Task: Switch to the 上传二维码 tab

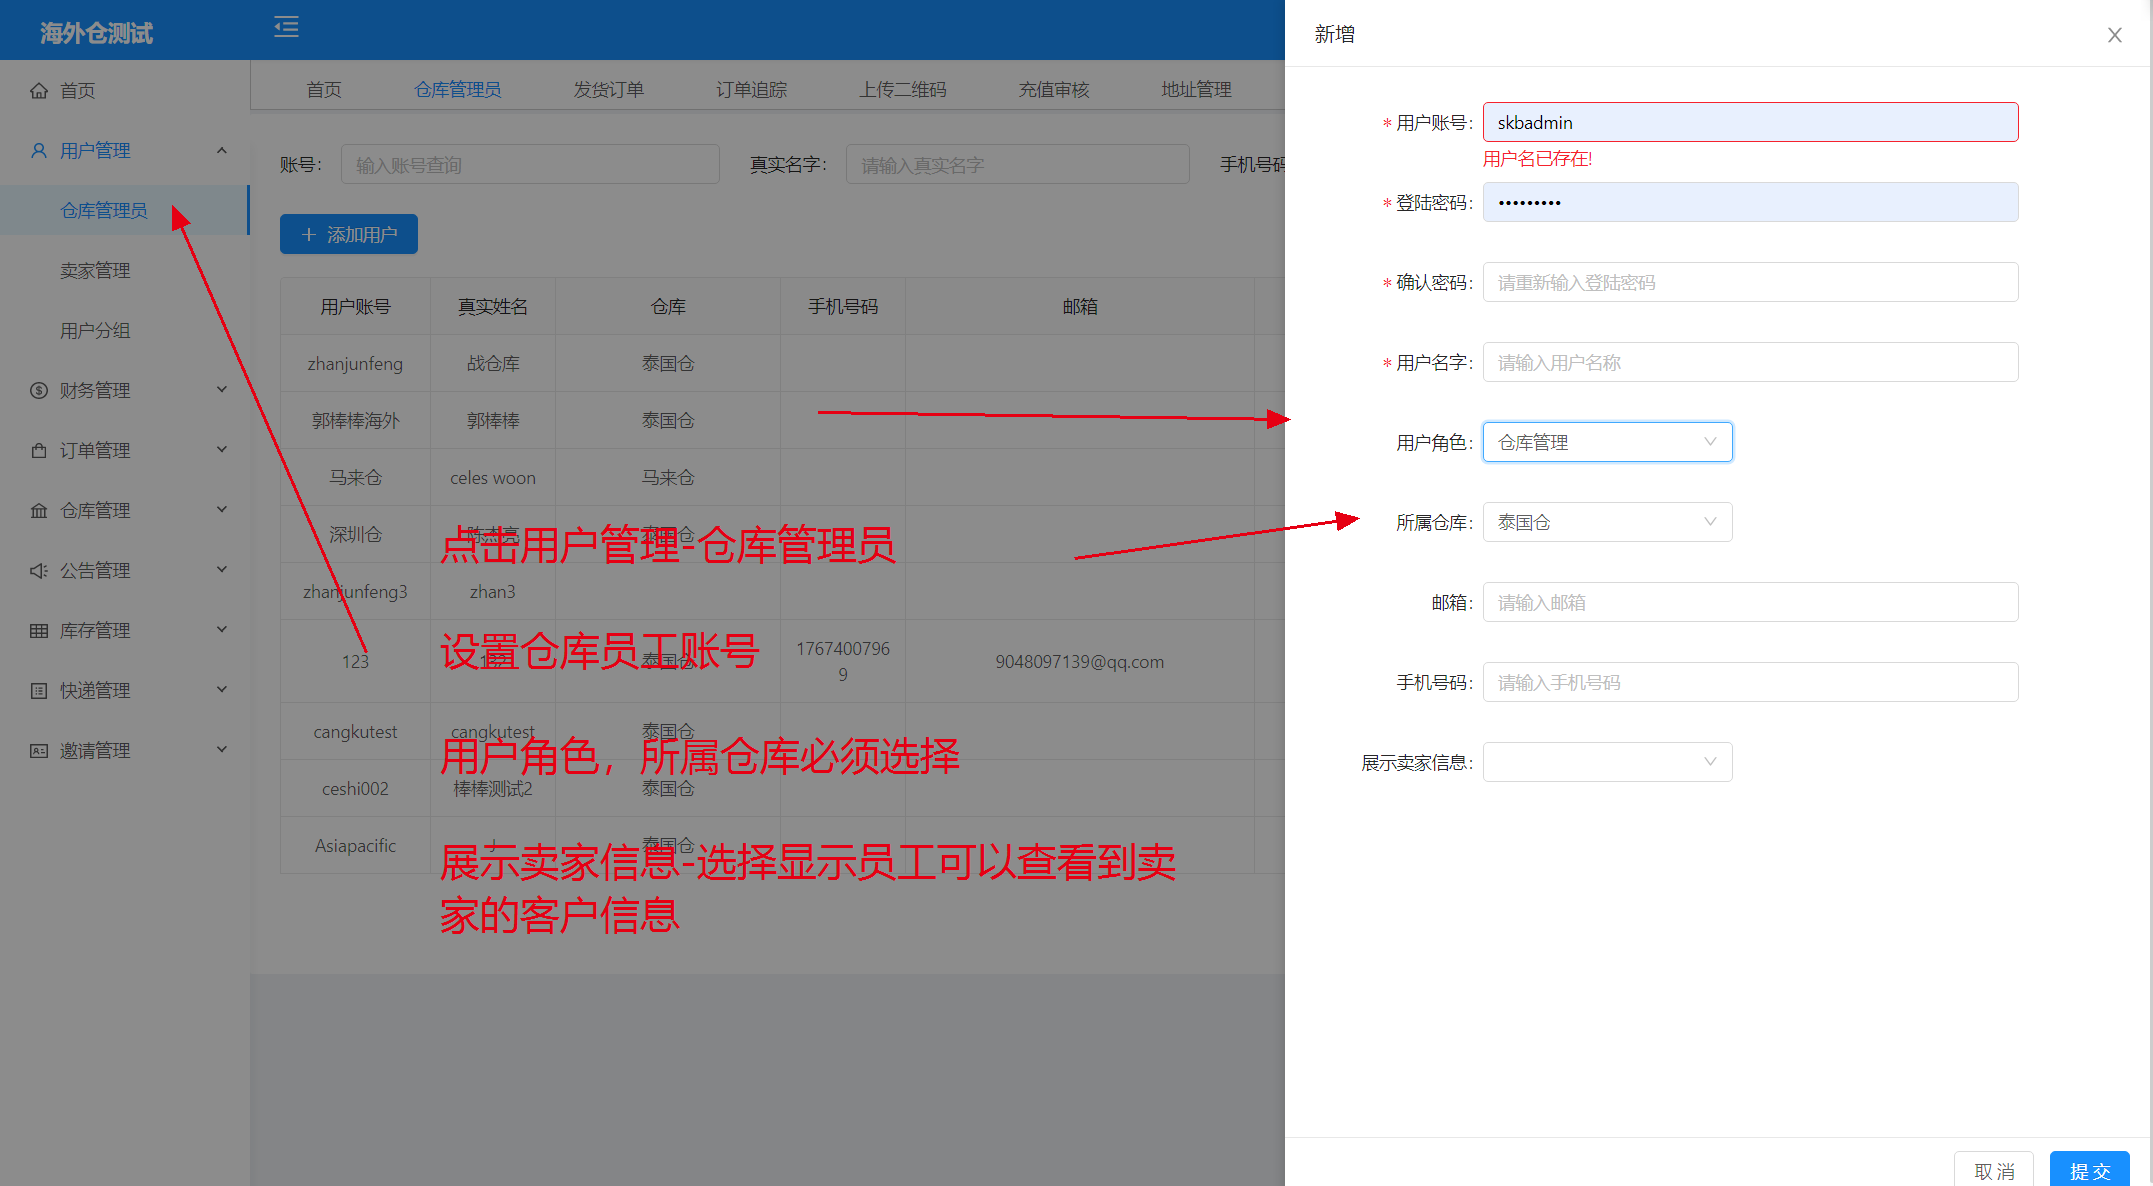Action: point(903,90)
